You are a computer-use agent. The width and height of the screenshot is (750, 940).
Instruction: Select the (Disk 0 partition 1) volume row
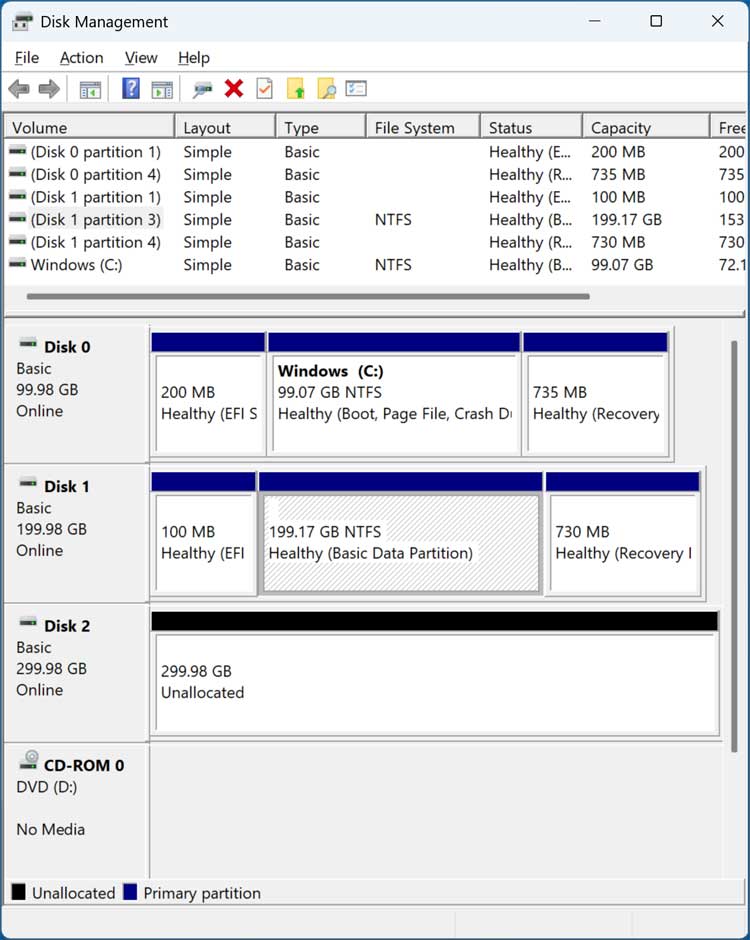pos(375,152)
